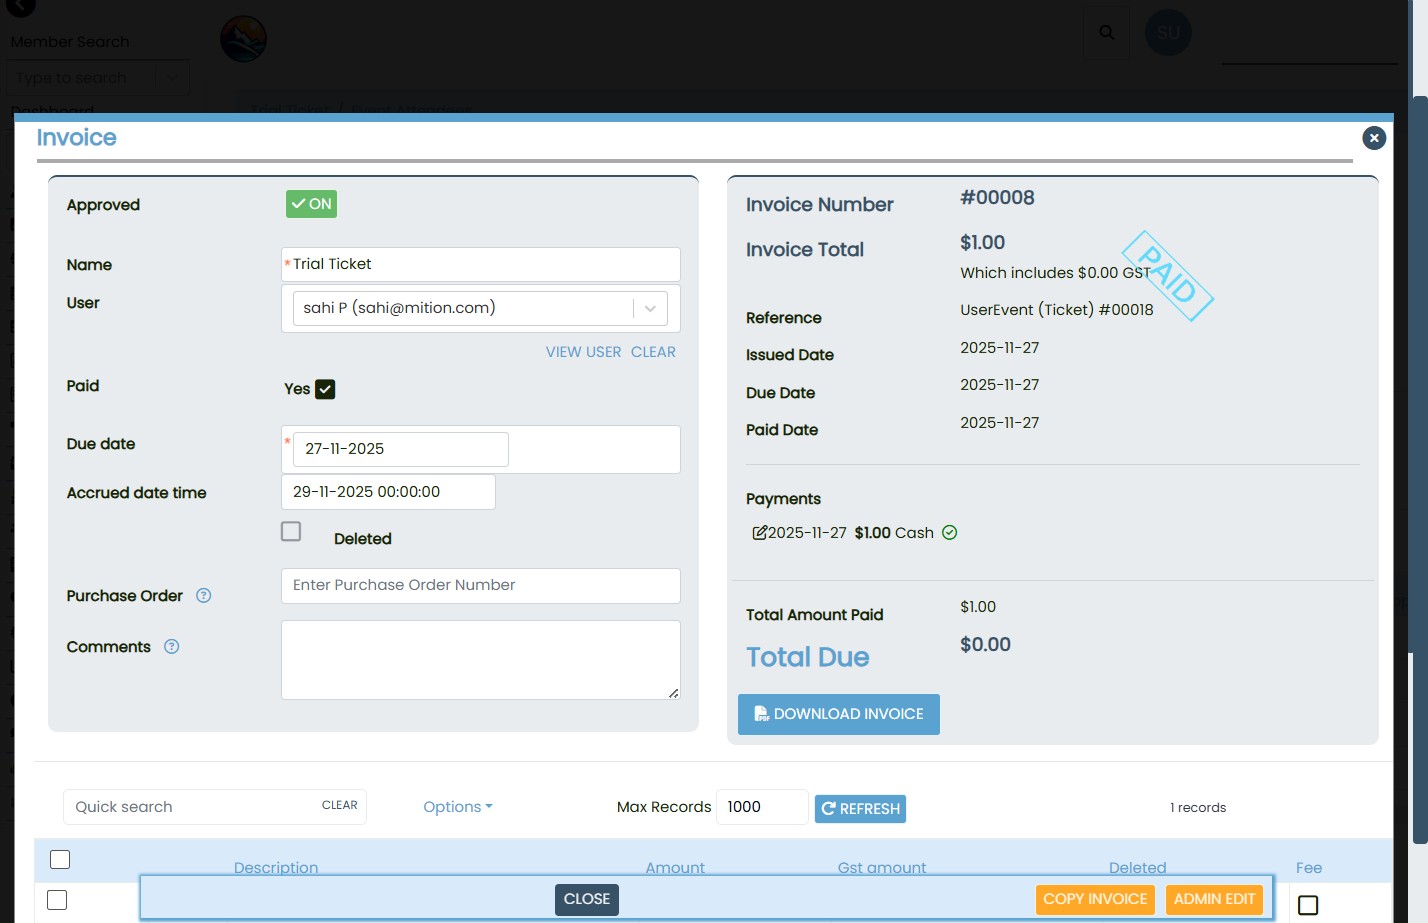Click the COPY INVOICE button

click(x=1095, y=899)
